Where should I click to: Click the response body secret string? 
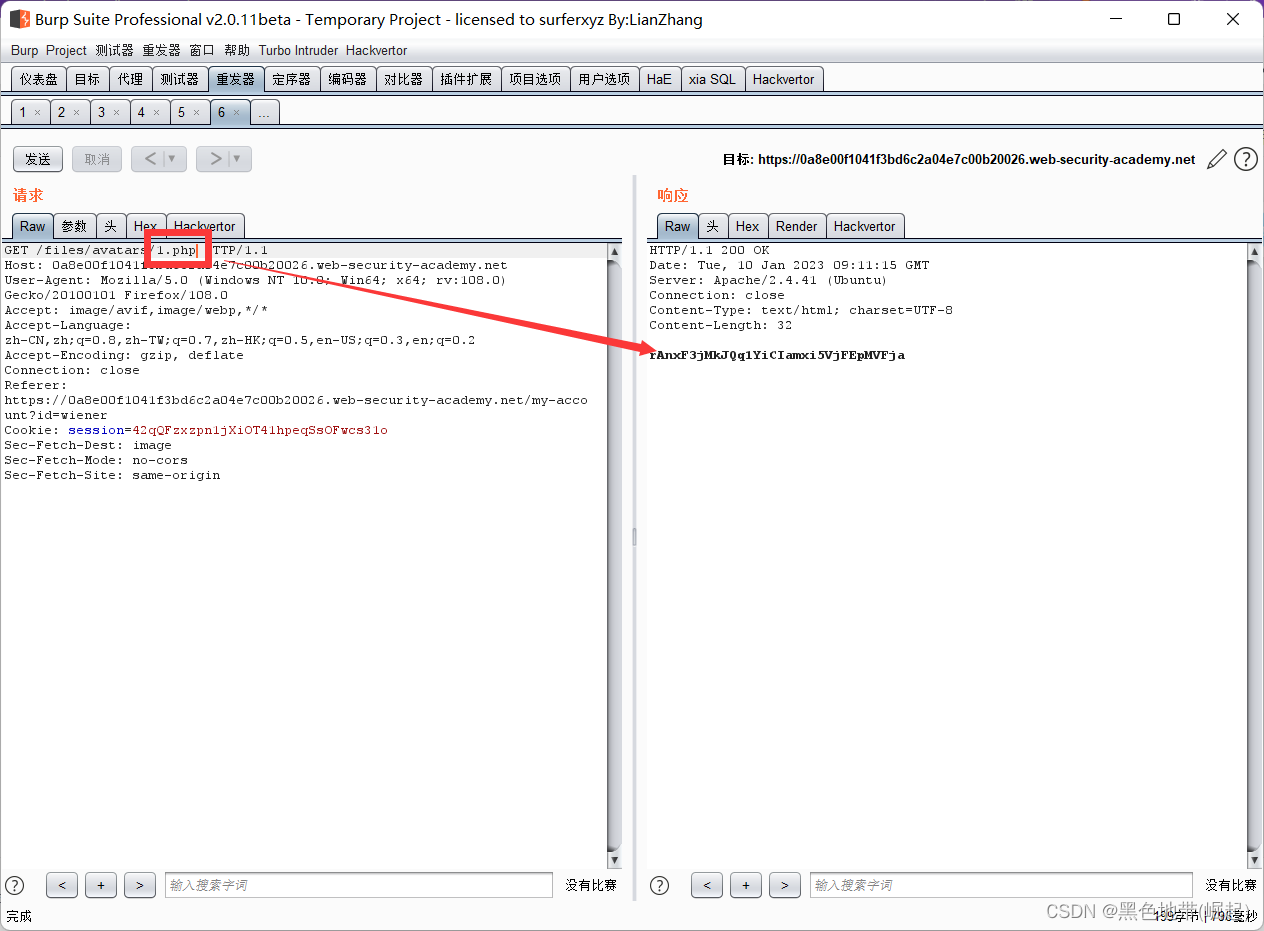pos(777,355)
